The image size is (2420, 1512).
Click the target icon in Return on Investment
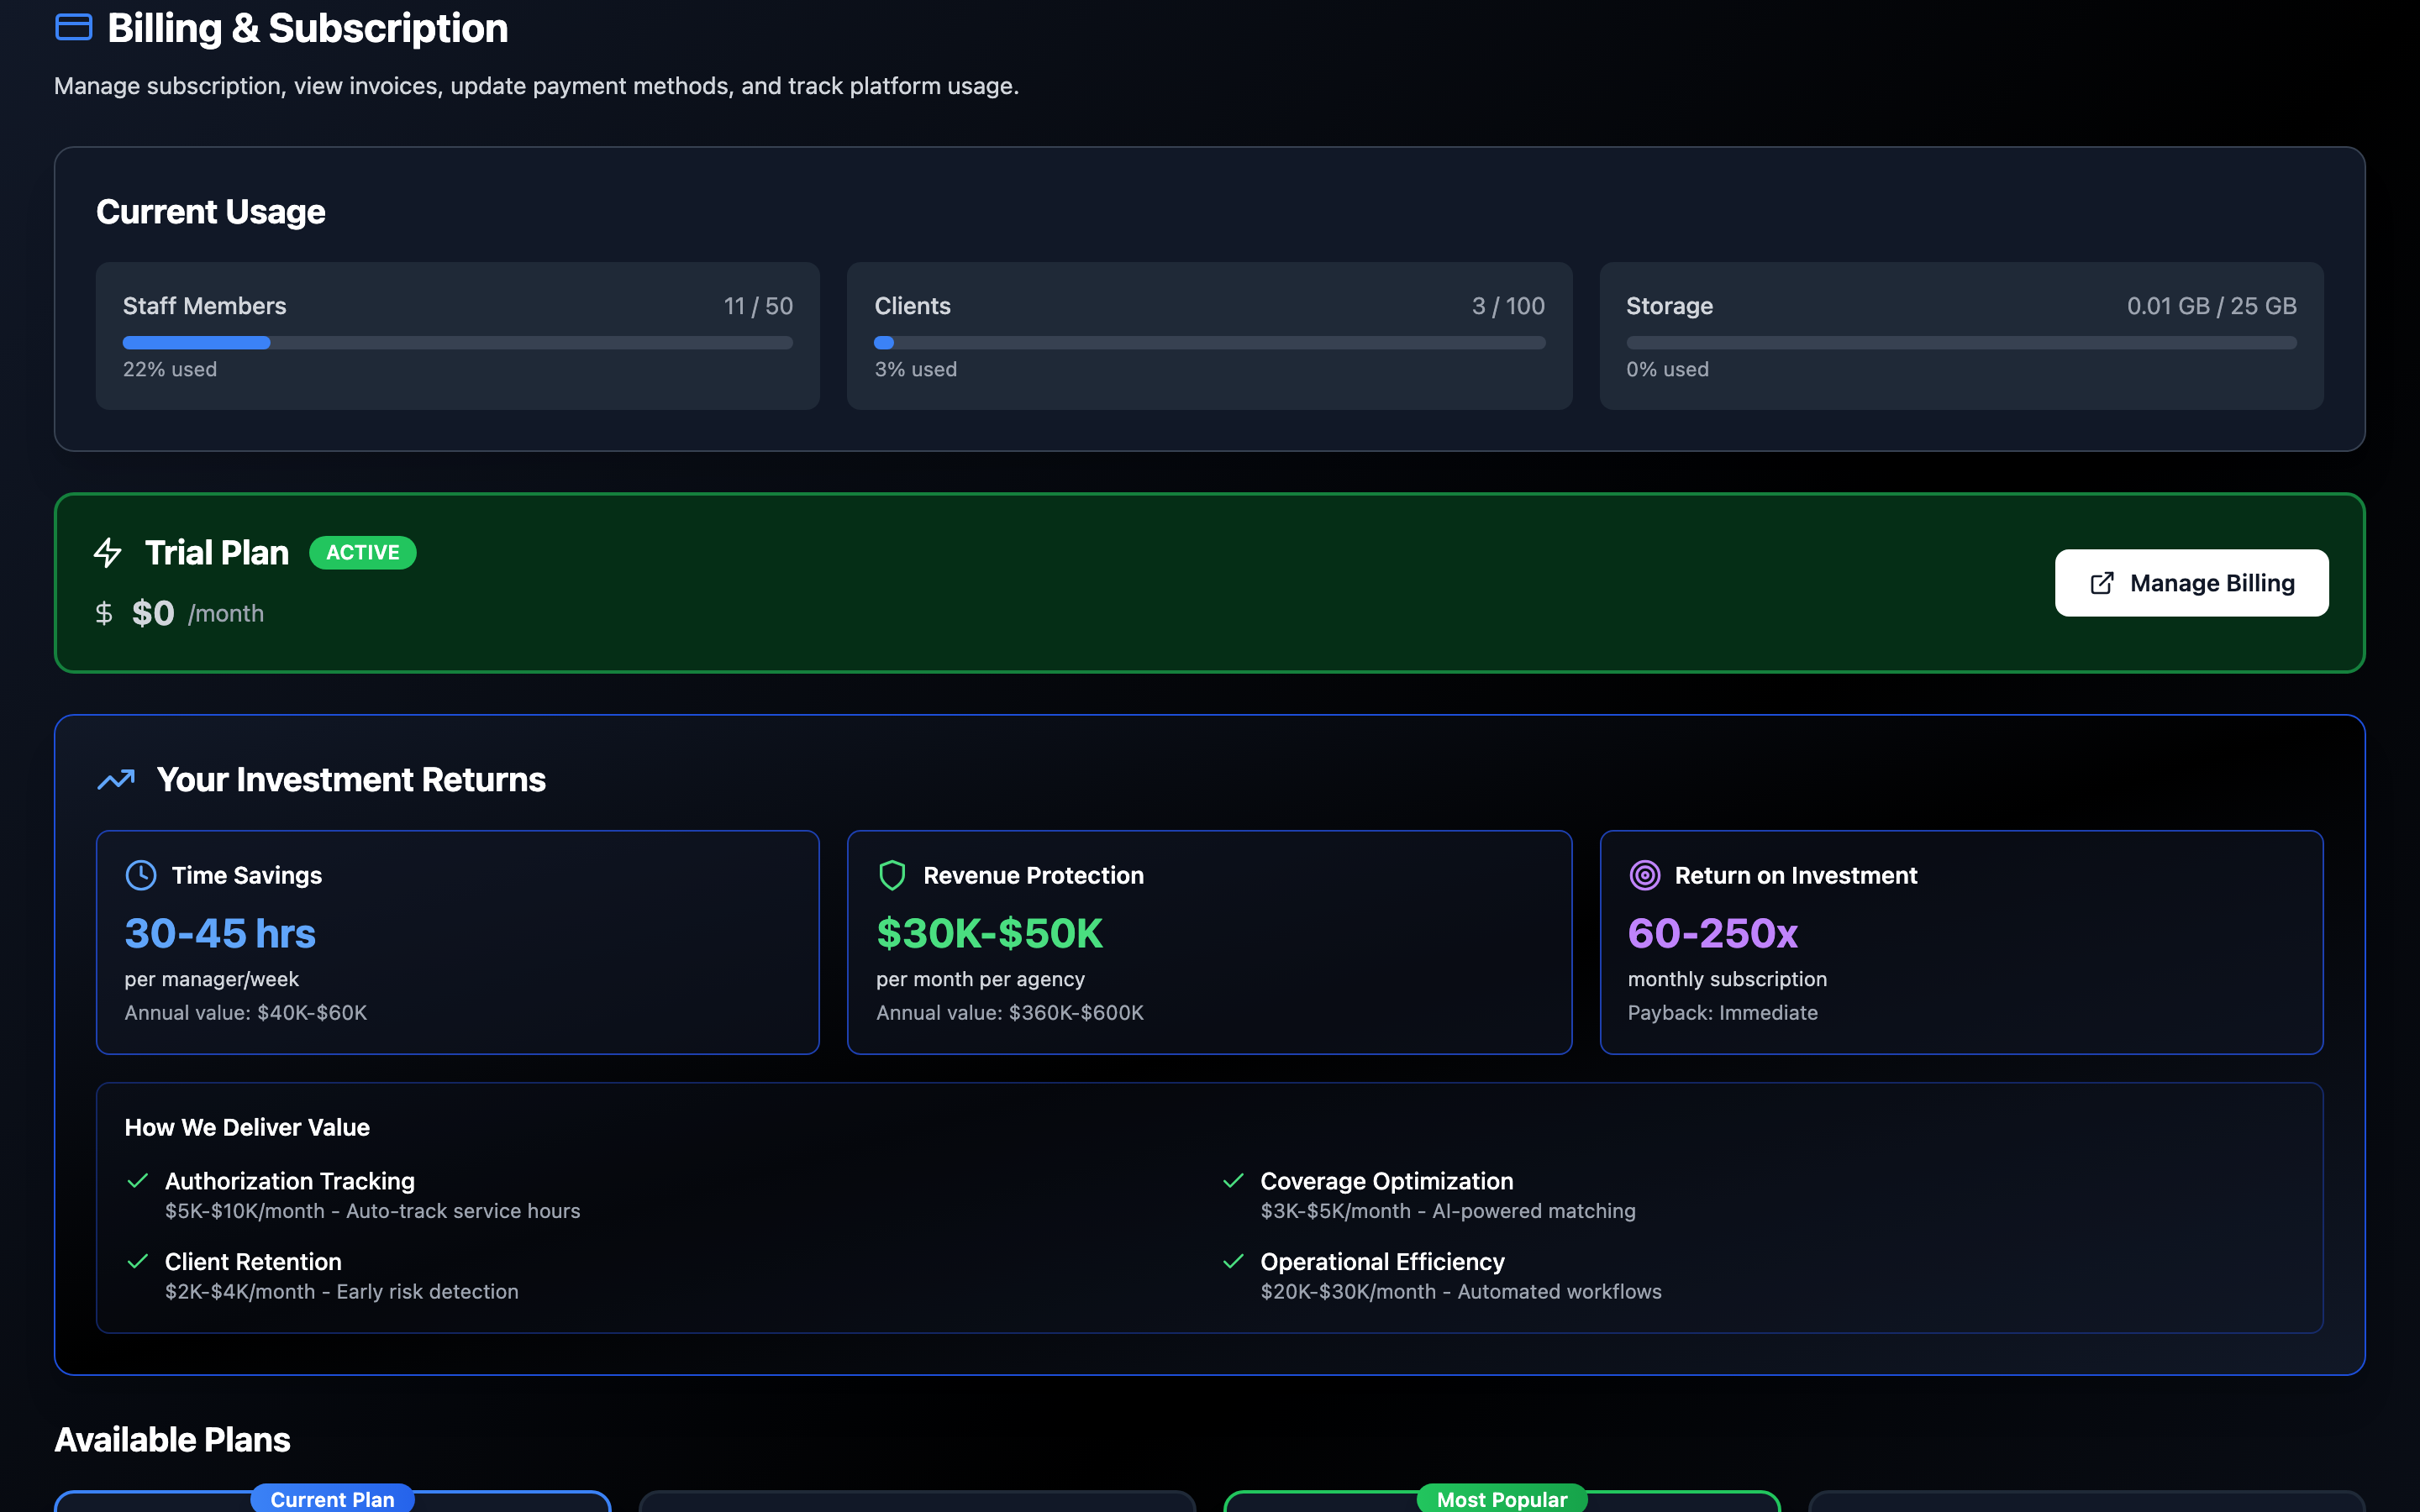(x=1645, y=875)
